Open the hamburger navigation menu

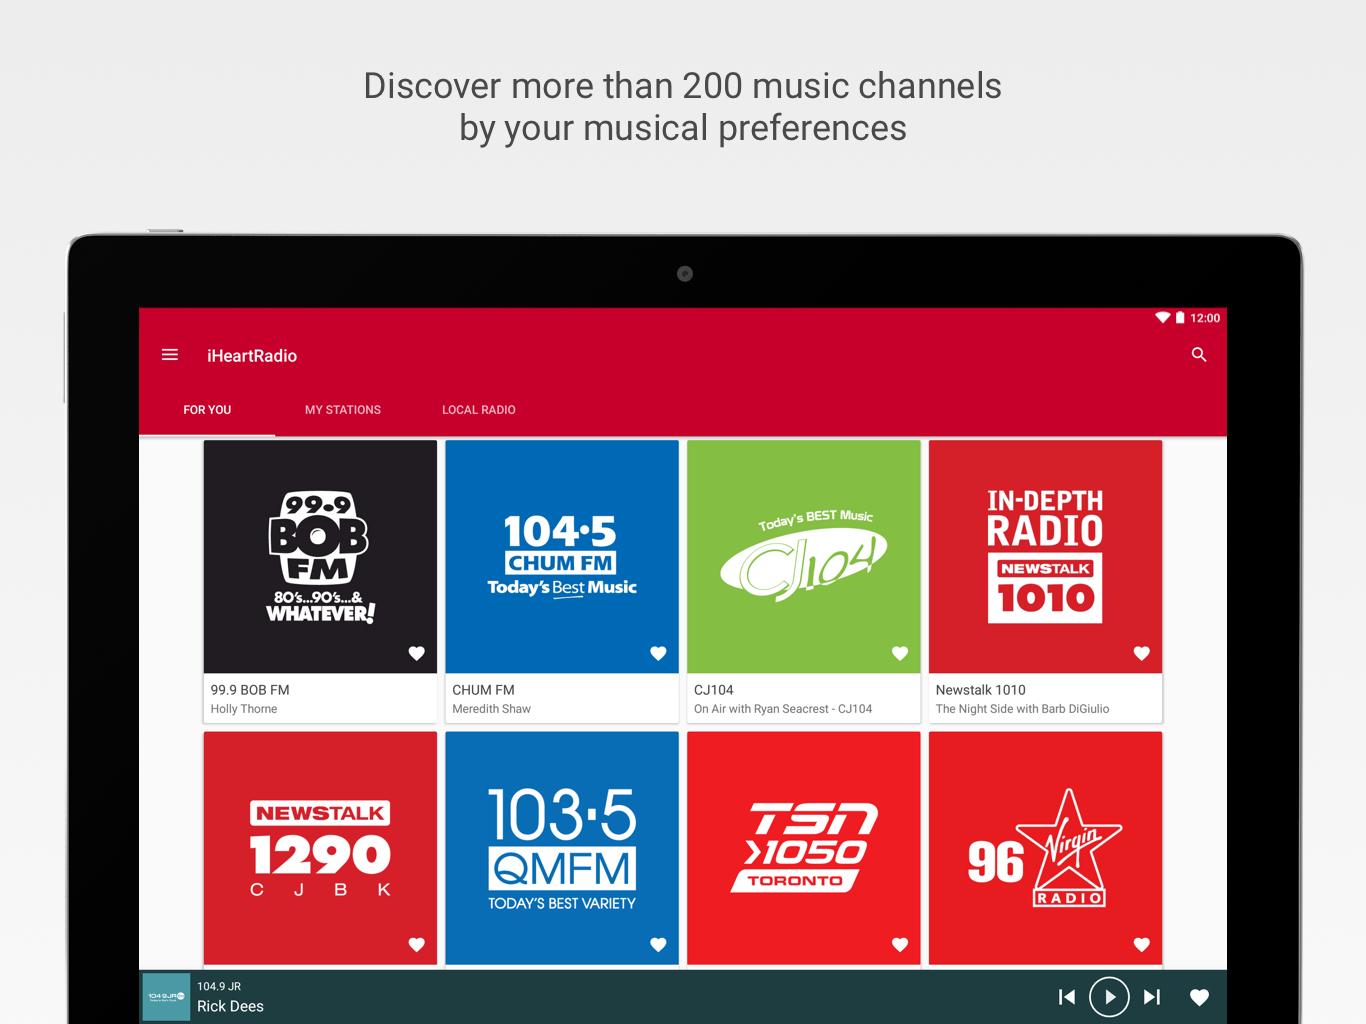170,355
